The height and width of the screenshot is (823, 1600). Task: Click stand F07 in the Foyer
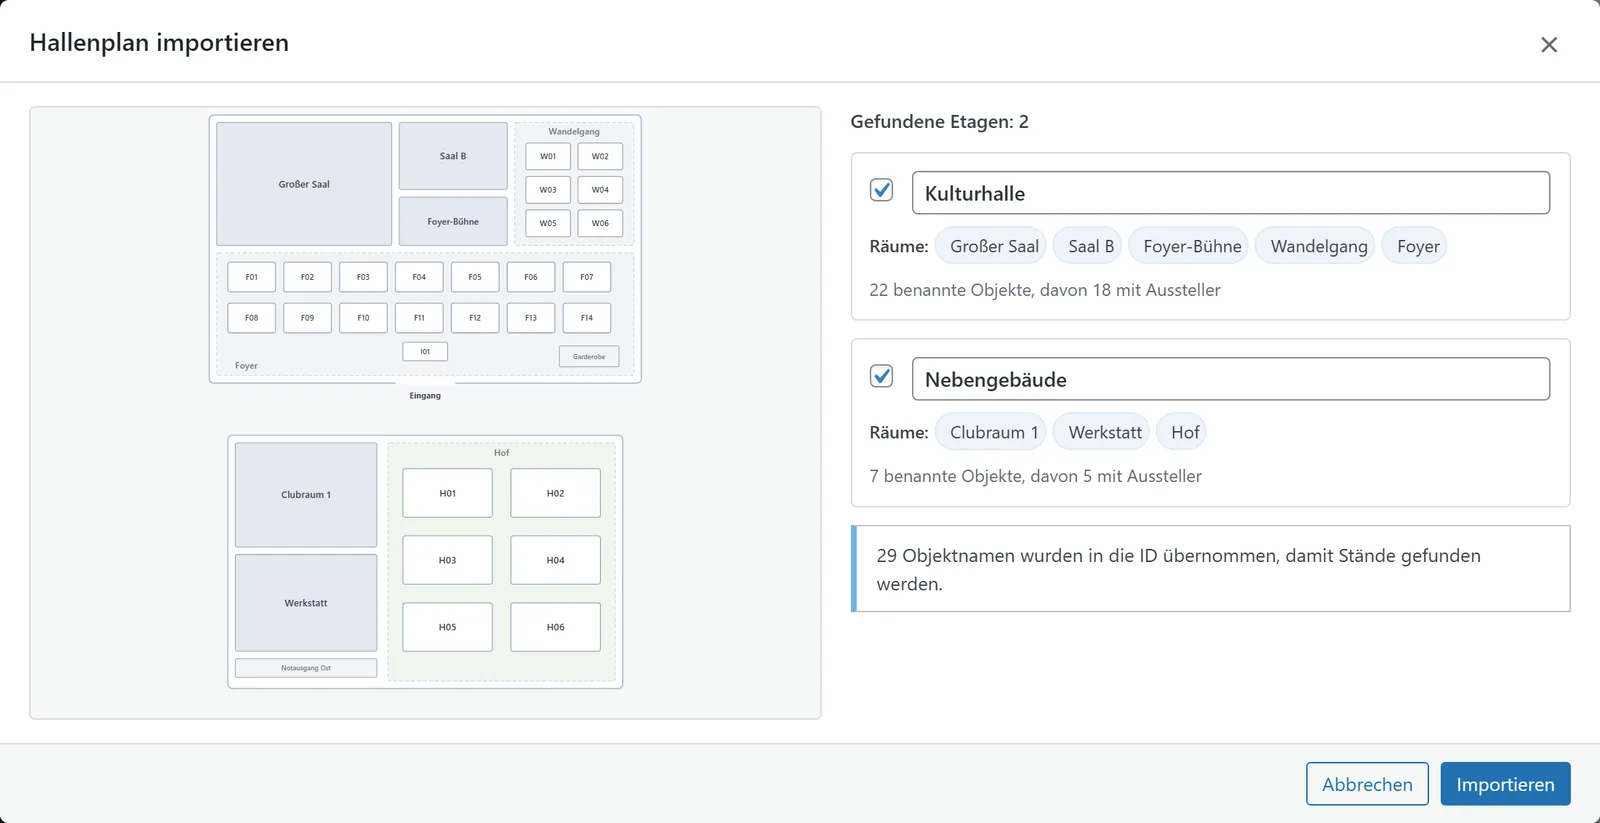click(587, 277)
